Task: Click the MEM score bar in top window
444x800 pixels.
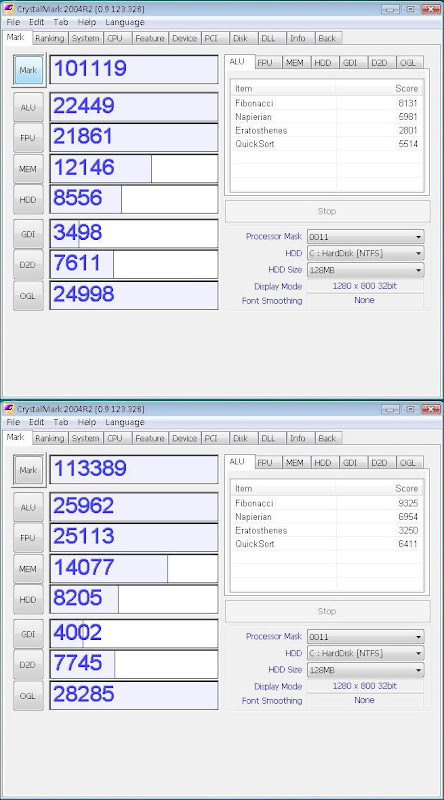Action: tap(134, 168)
